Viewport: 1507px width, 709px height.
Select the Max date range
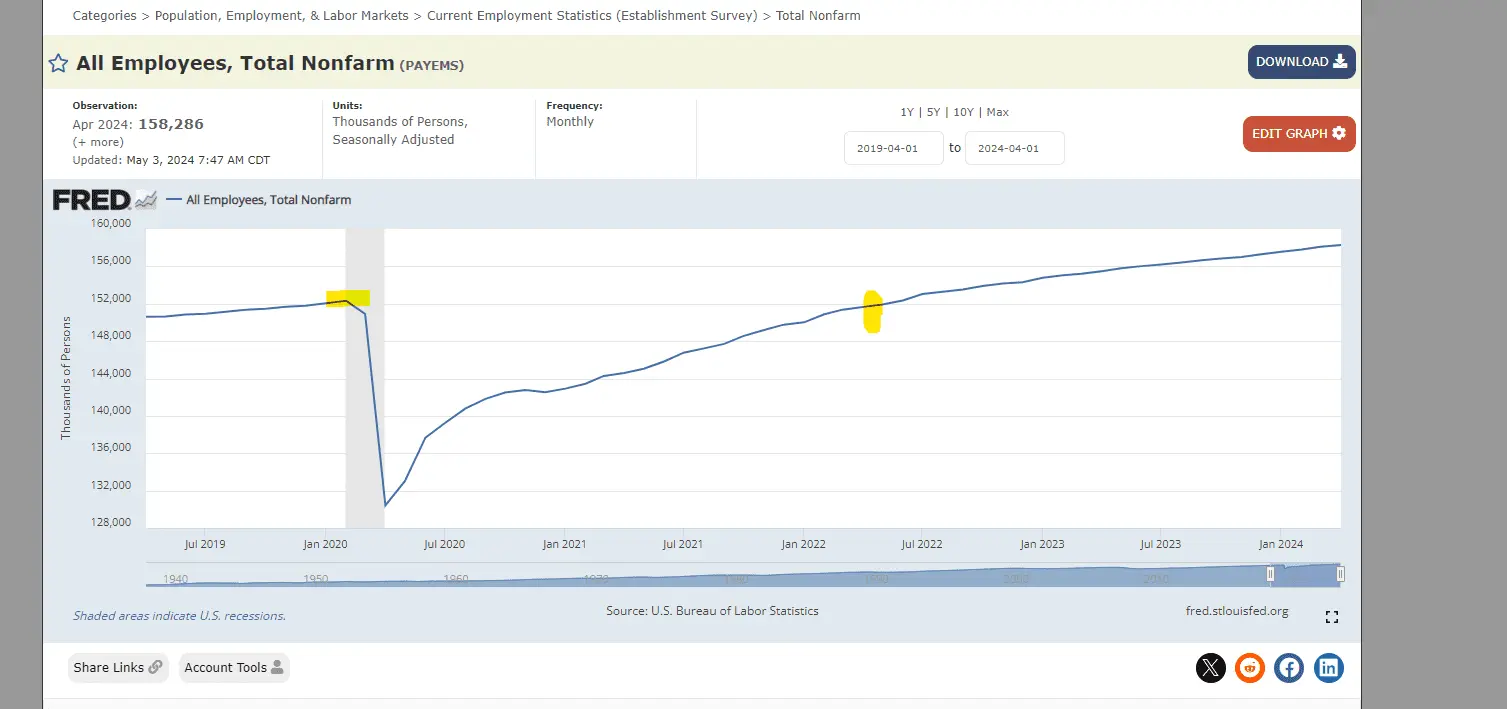click(997, 112)
